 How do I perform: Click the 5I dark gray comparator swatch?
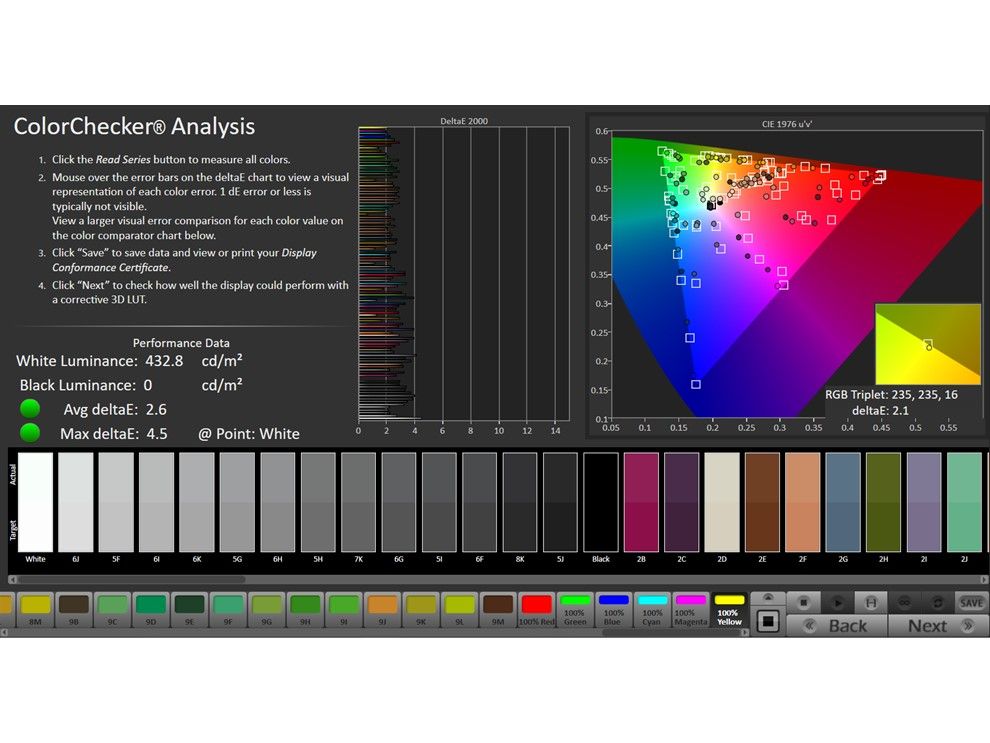[439, 502]
